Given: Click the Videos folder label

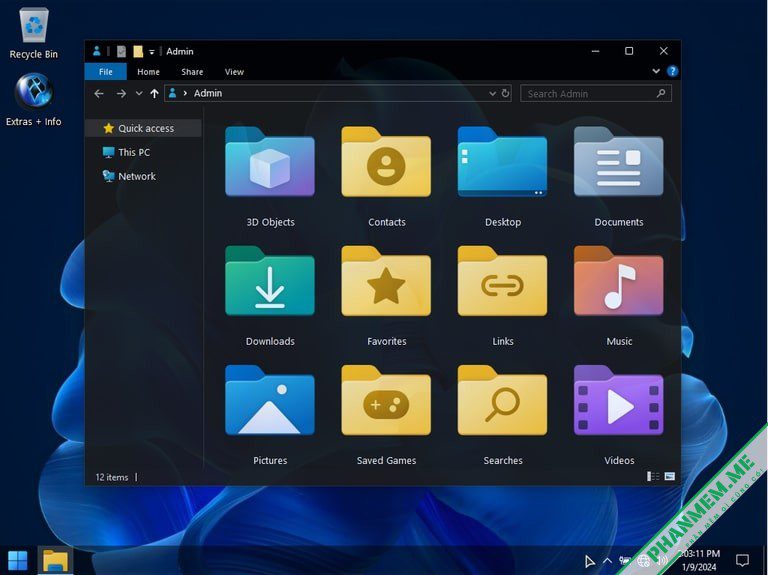Looking at the screenshot, I should [619, 460].
